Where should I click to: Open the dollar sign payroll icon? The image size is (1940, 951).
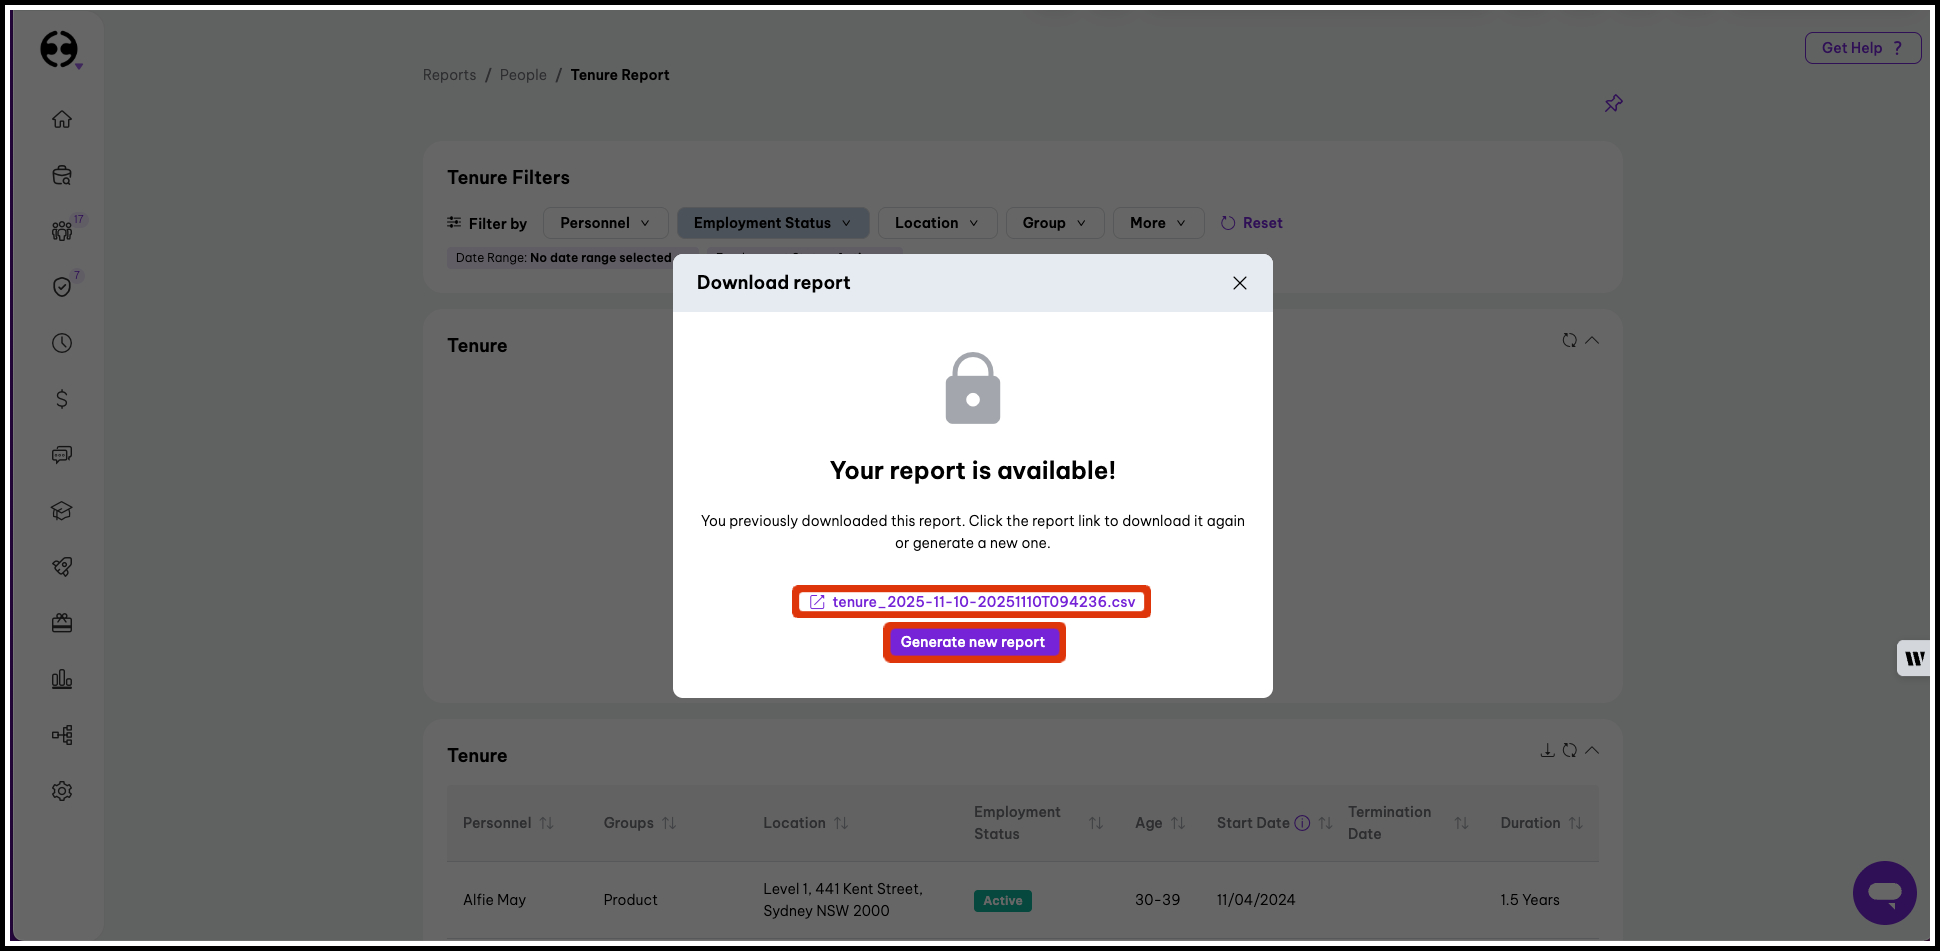coord(62,399)
